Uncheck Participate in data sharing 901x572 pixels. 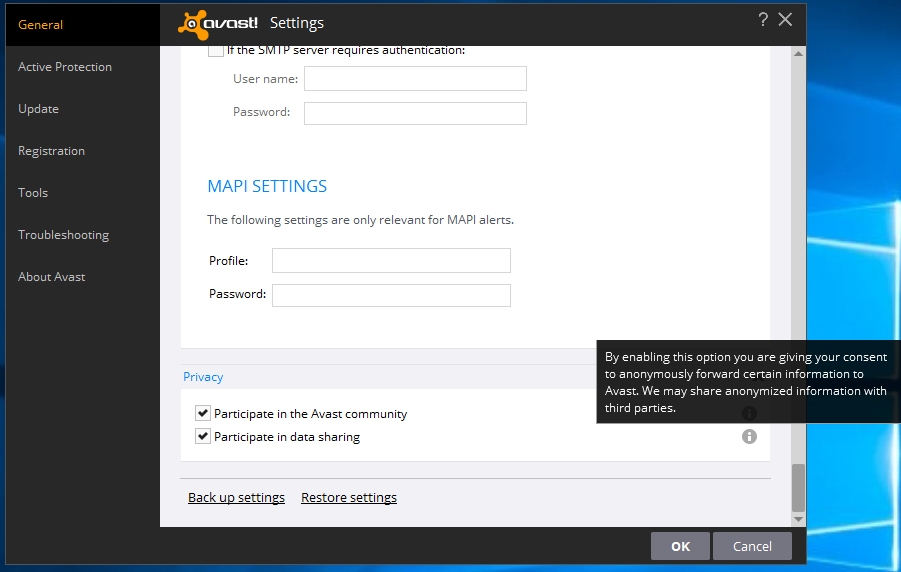click(x=202, y=436)
